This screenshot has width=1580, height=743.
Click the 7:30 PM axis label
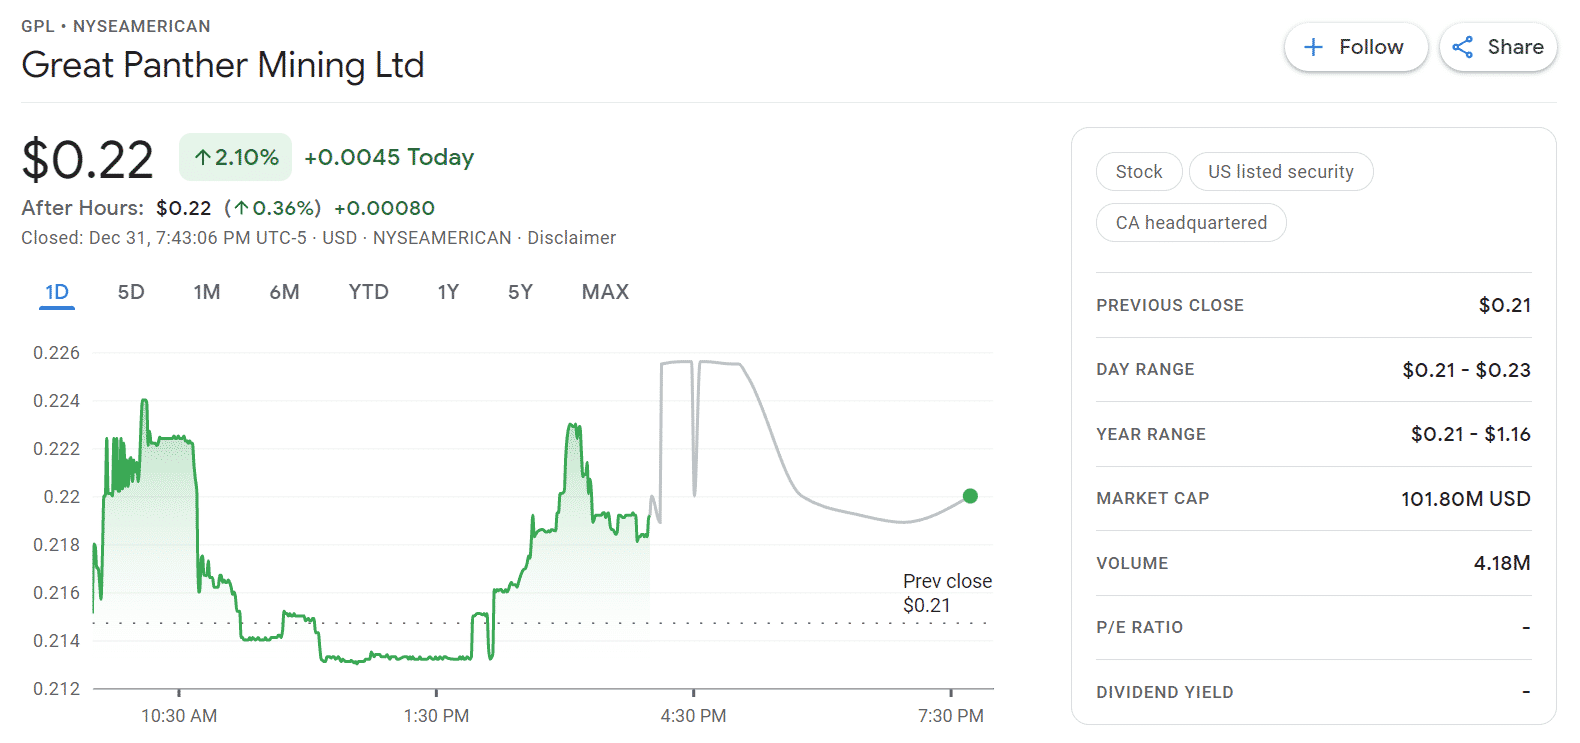pyautogui.click(x=951, y=716)
